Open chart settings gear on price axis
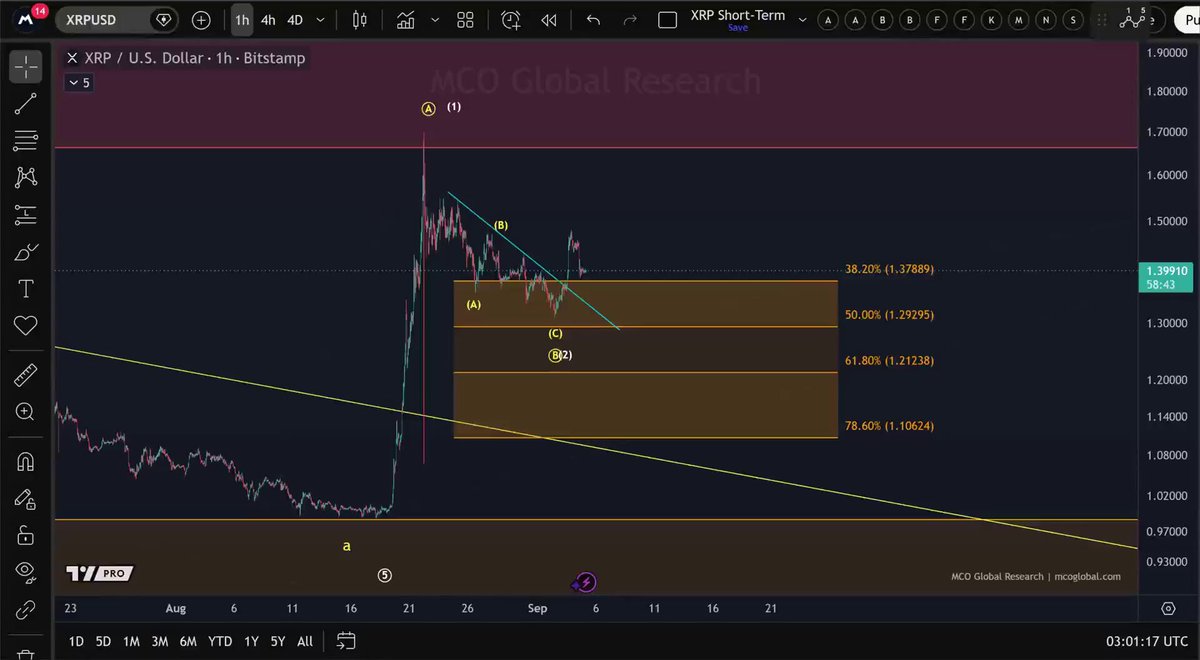 click(x=1168, y=608)
